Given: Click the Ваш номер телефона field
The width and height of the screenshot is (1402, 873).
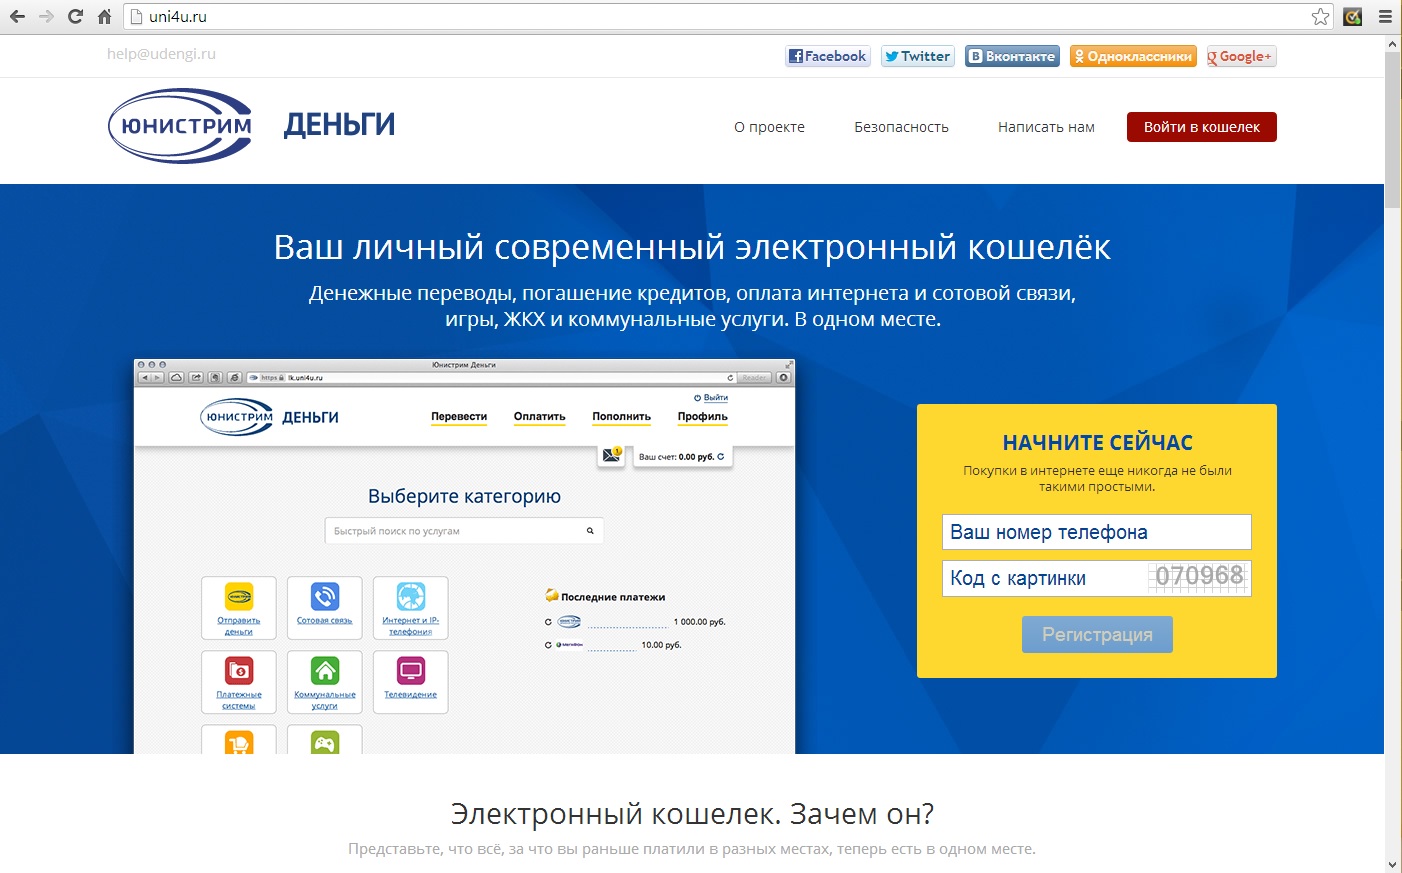Looking at the screenshot, I should (1097, 532).
